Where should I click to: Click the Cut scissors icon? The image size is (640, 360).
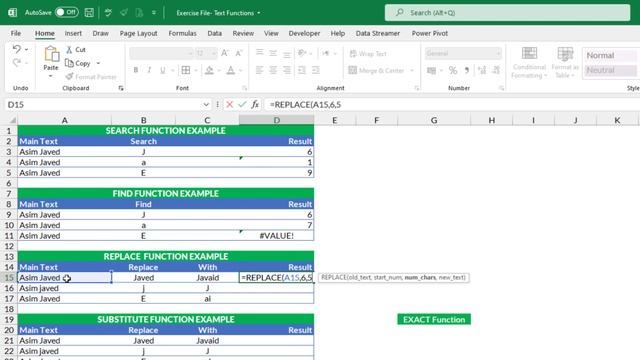click(69, 49)
